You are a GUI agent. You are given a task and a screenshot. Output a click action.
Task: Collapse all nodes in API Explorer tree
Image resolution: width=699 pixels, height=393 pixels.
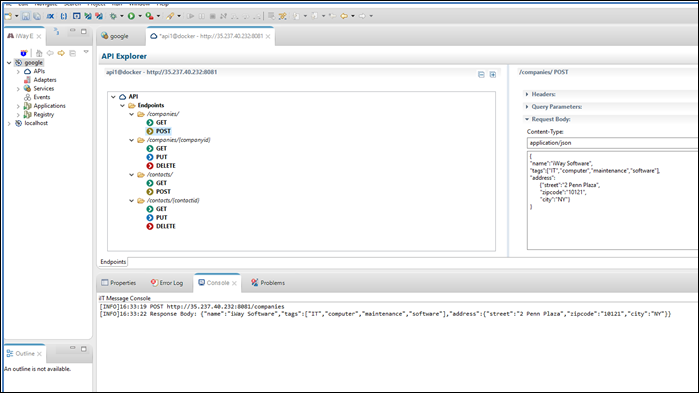click(x=481, y=74)
